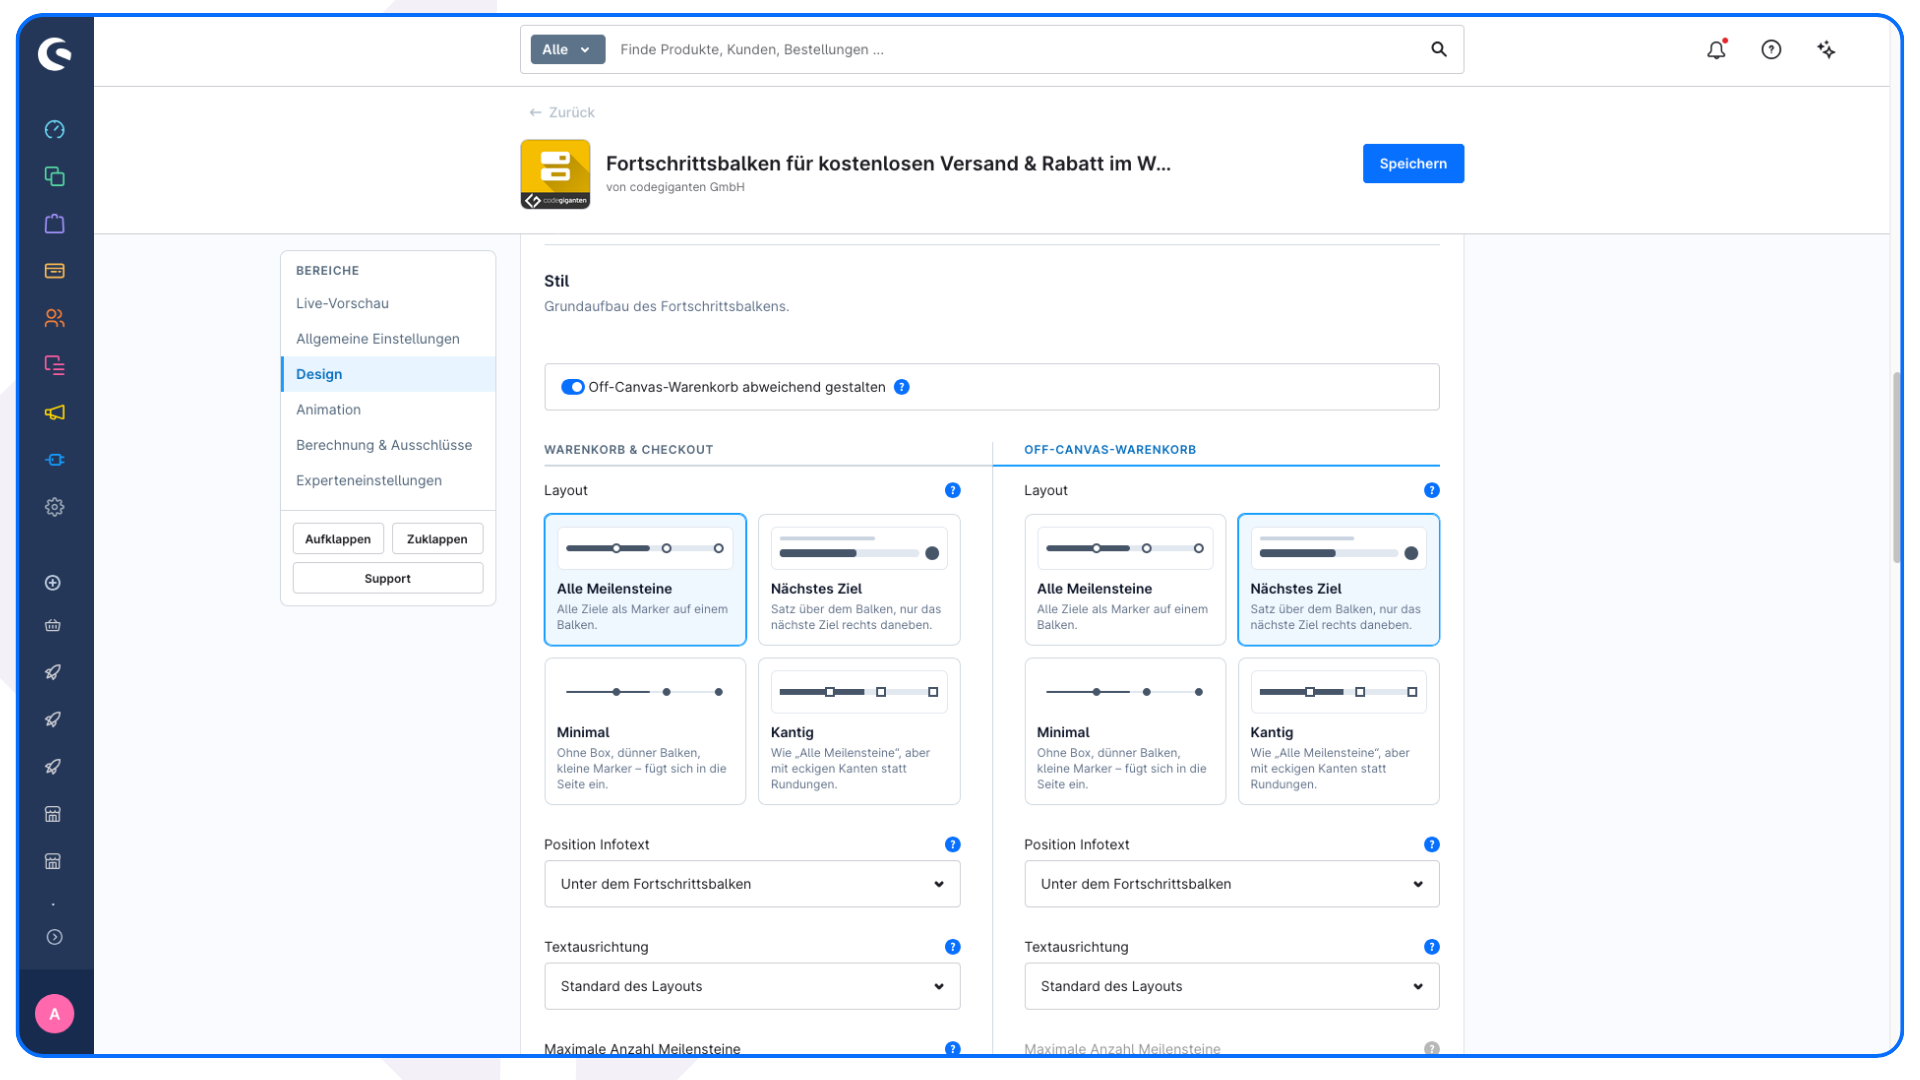1920x1080 pixels.
Task: Show help for Off-Canvas-Warenkorb toggle
Action: 902,387
